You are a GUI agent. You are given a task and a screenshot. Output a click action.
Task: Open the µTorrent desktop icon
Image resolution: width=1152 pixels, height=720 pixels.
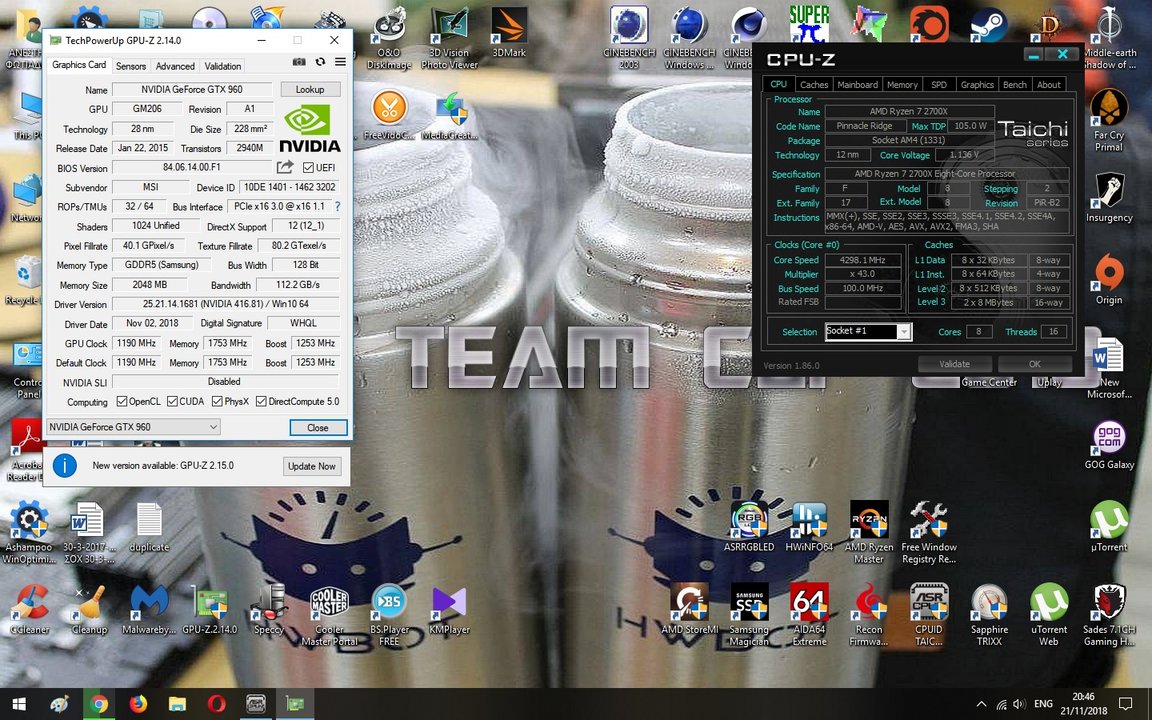(1109, 526)
